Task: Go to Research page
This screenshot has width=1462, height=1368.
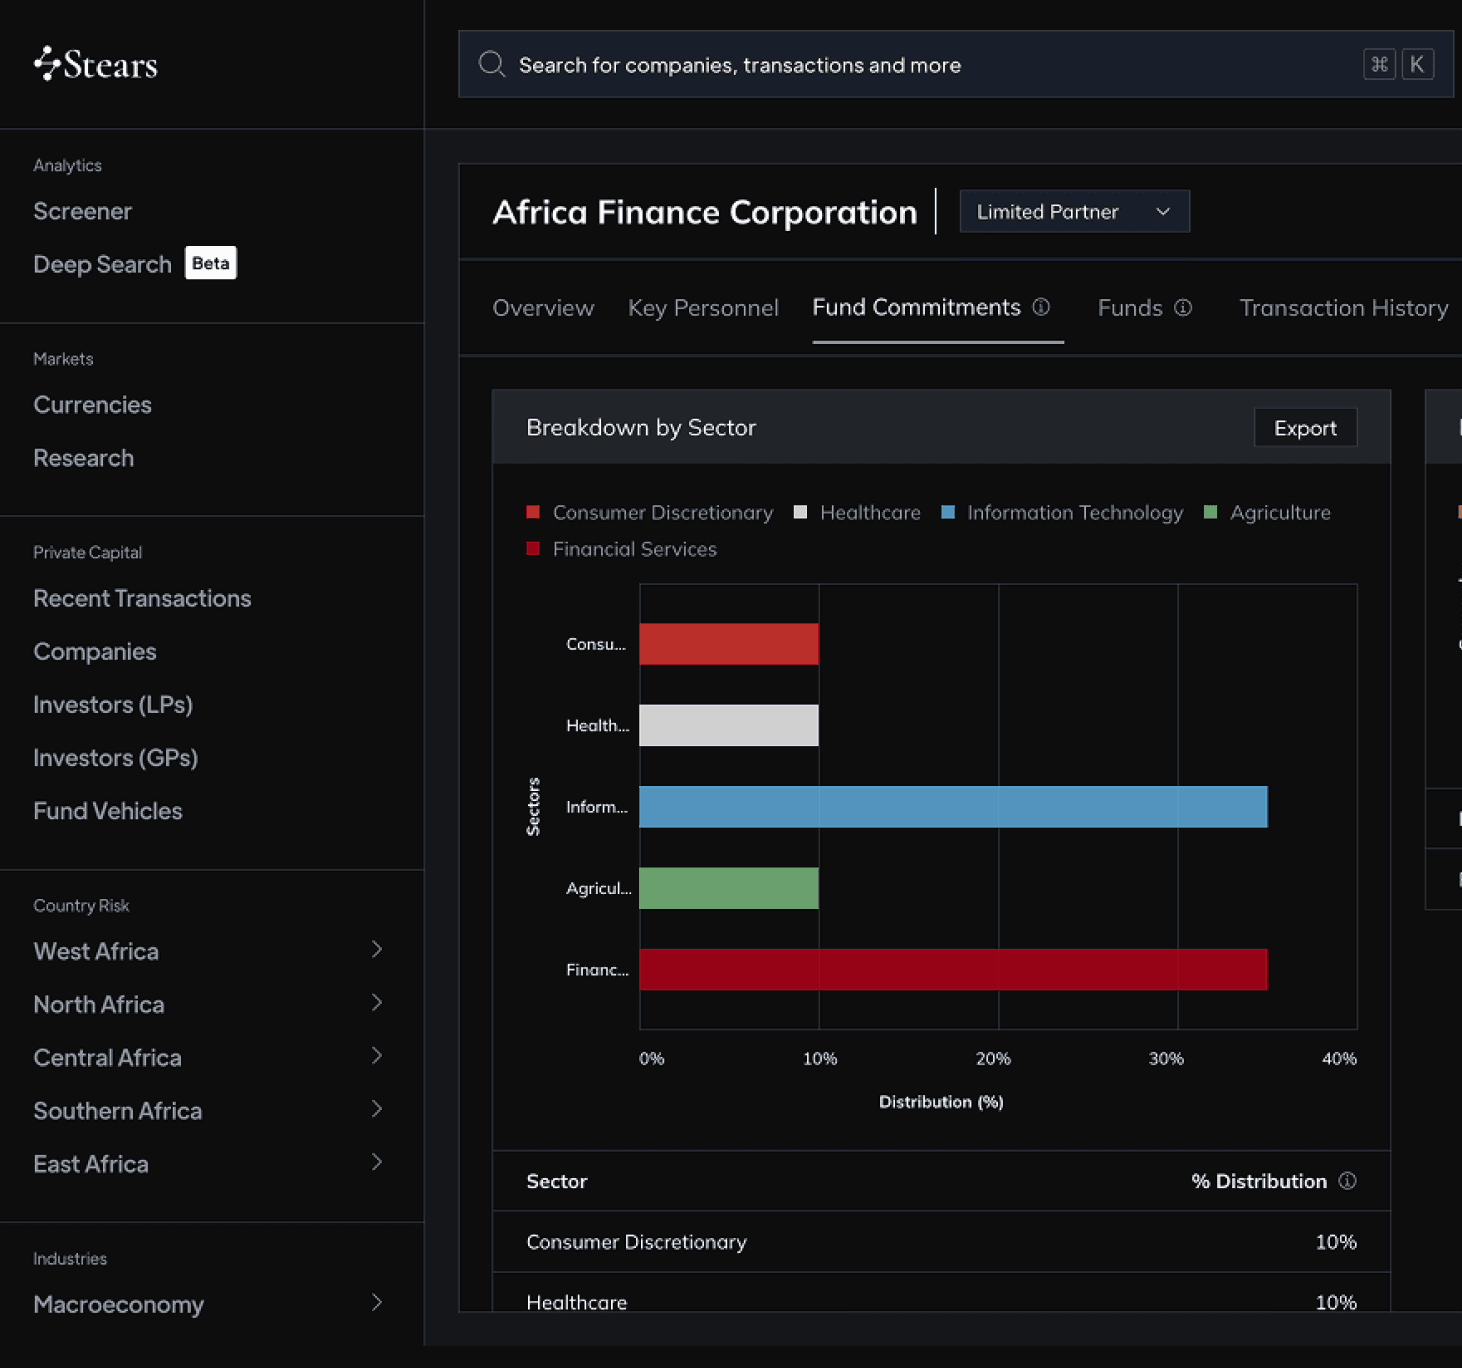Action: [84, 458]
